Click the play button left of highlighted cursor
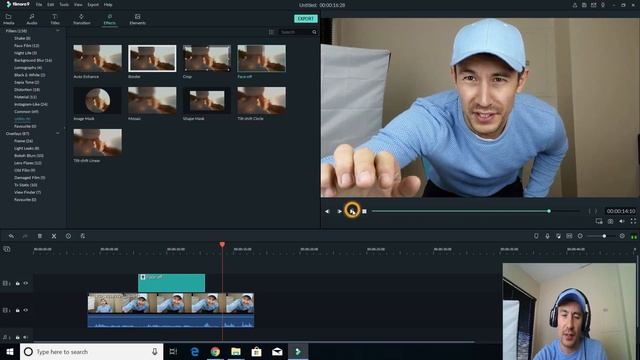 tap(339, 211)
